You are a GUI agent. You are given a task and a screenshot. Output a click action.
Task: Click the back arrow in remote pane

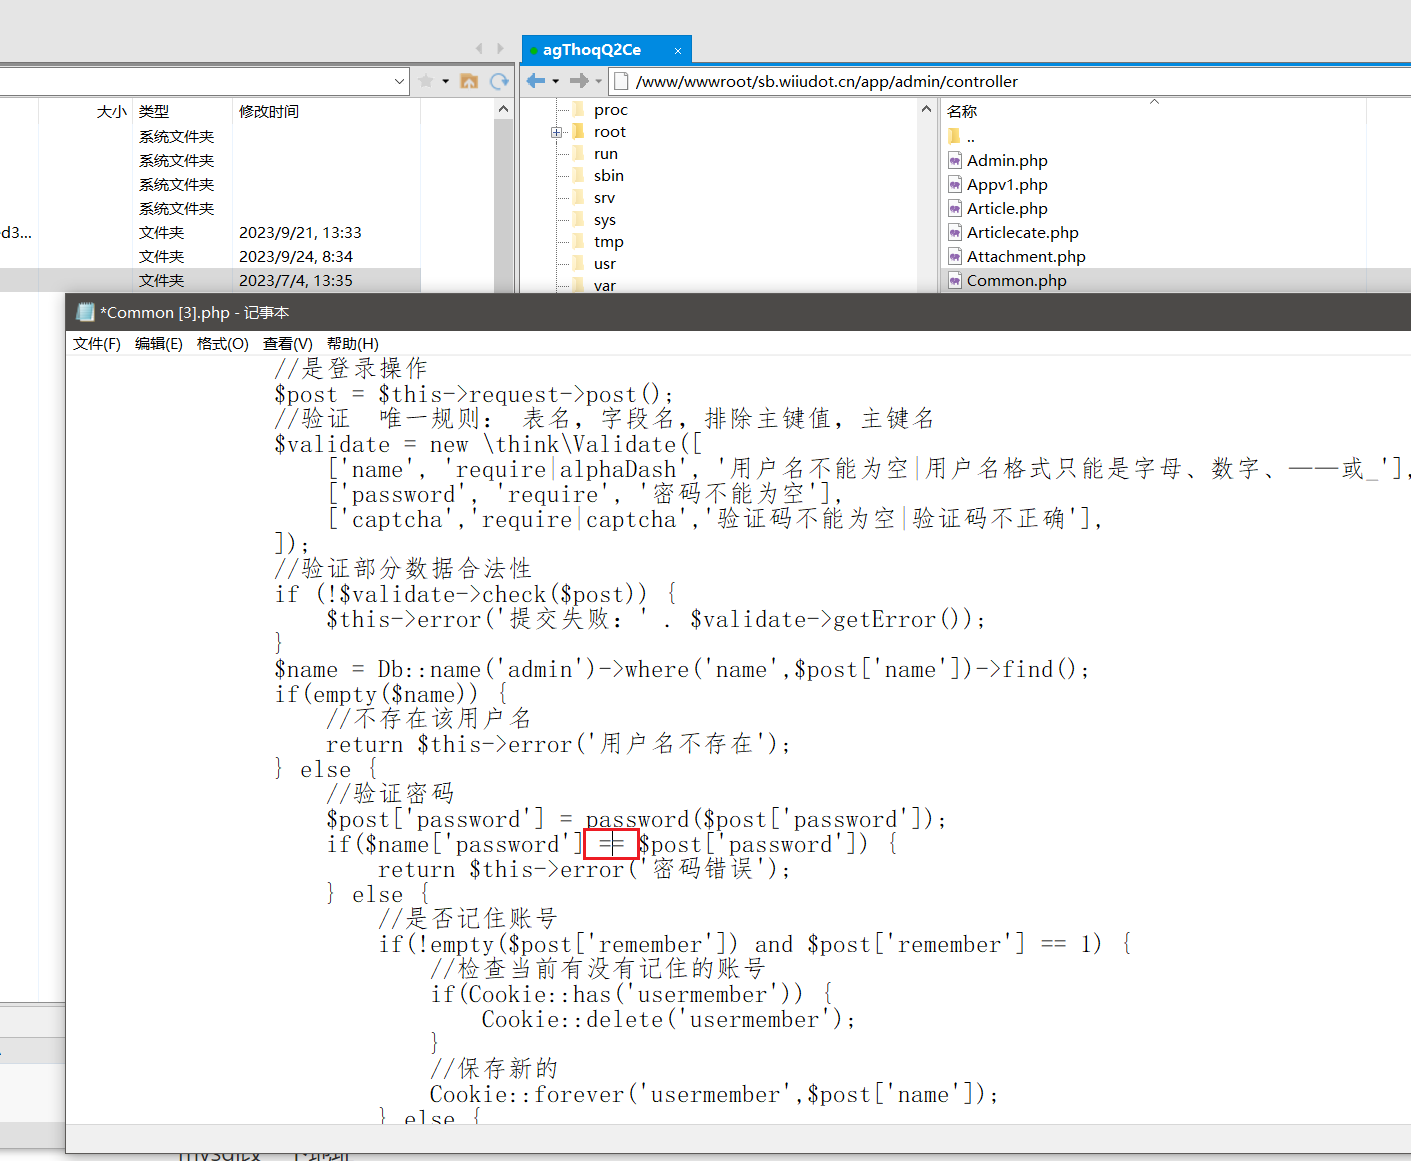click(x=535, y=81)
